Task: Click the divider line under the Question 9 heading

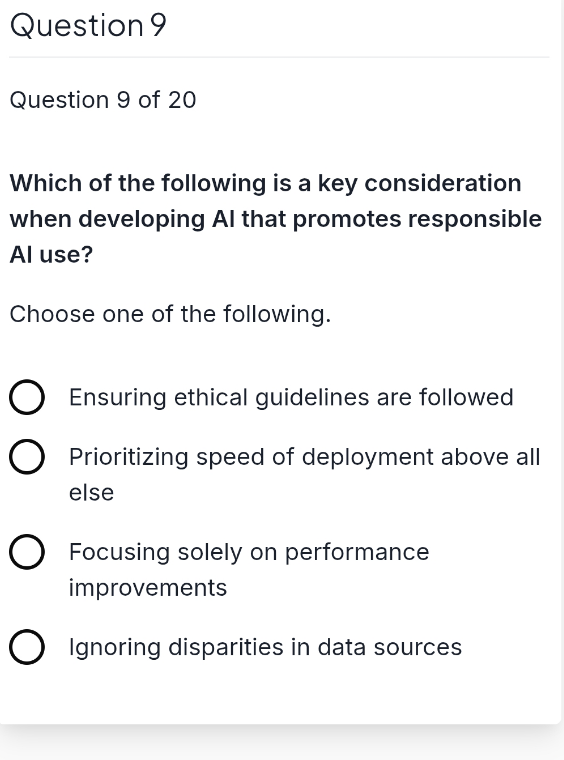Action: pyautogui.click(x=279, y=57)
